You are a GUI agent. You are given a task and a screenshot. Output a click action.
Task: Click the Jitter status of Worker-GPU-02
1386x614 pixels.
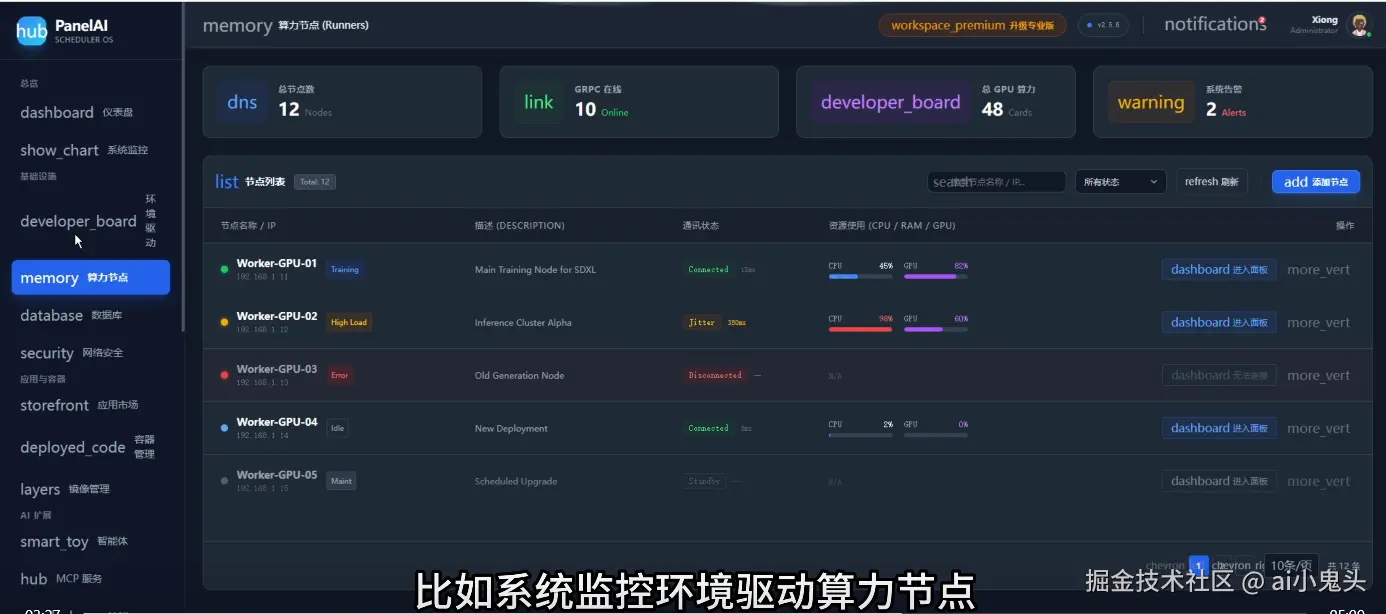[702, 323]
